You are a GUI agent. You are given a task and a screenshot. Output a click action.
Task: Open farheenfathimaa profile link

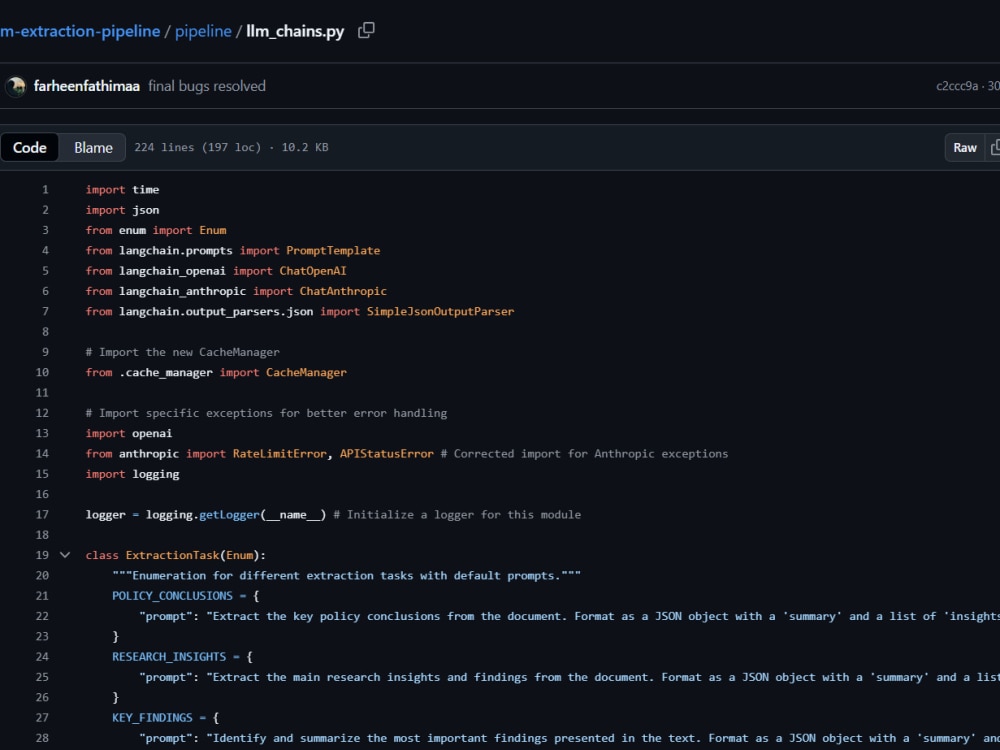pyautogui.click(x=87, y=86)
